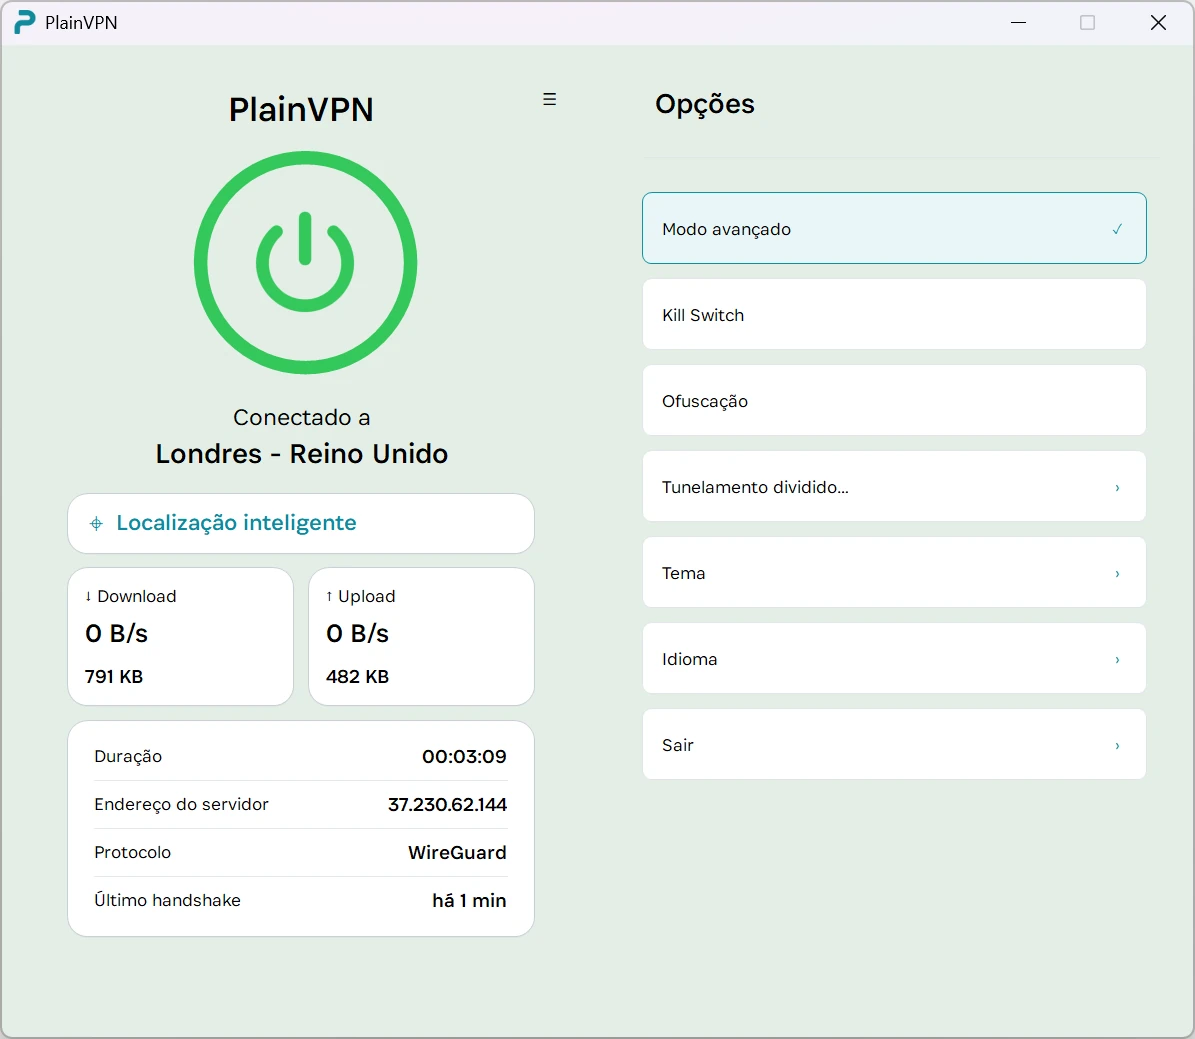
Task: Click the Opções heading
Action: (705, 104)
